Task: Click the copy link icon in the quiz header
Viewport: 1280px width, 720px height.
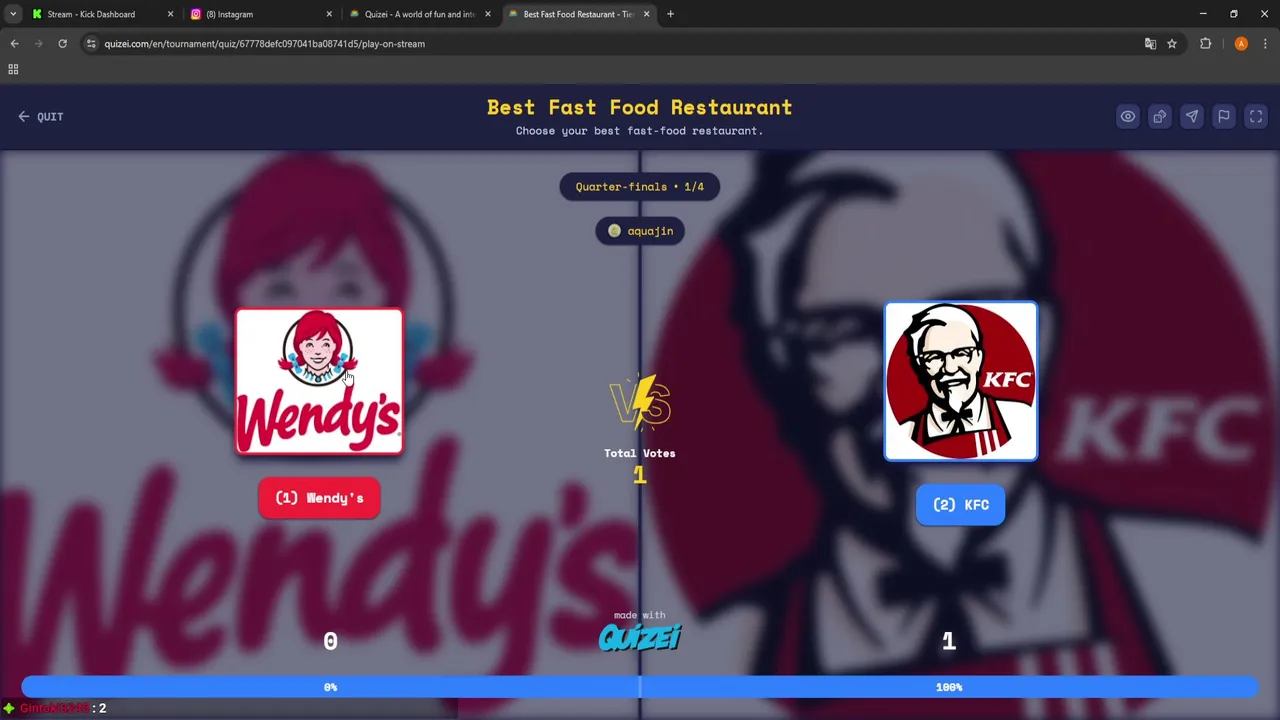Action: (1159, 116)
